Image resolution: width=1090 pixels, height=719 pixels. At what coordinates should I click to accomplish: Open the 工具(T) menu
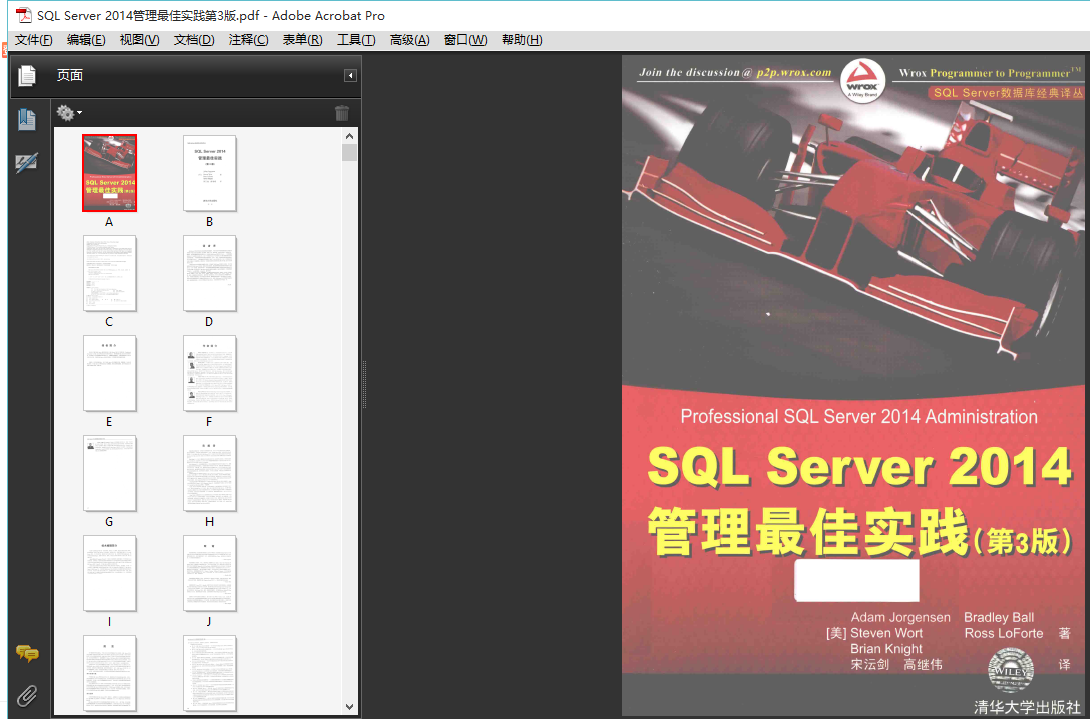click(x=356, y=40)
